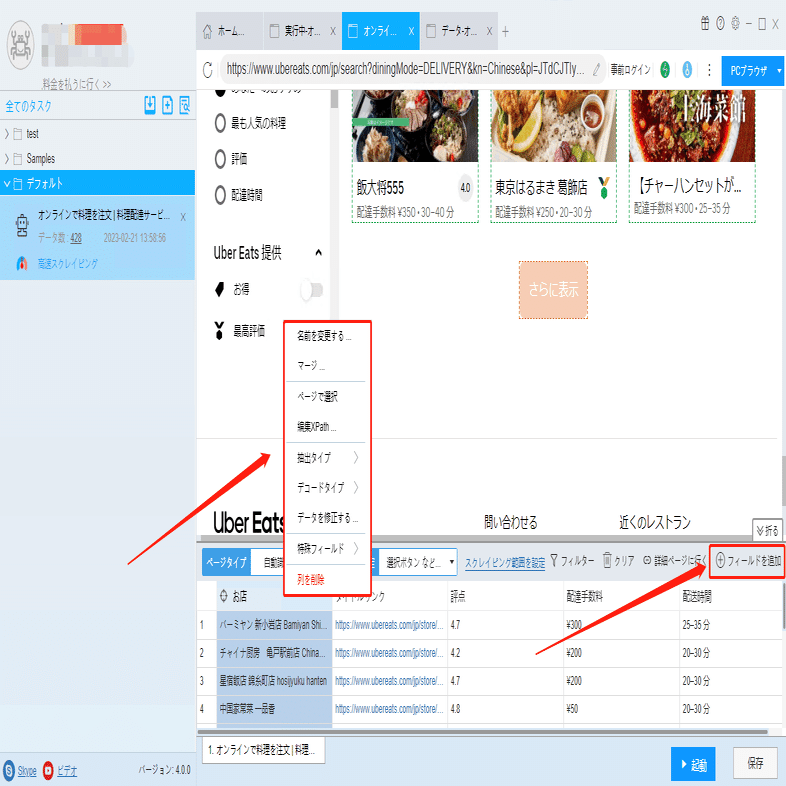The height and width of the screenshot is (786, 786).
Task: Click the data count 428 link
Action: (76, 238)
